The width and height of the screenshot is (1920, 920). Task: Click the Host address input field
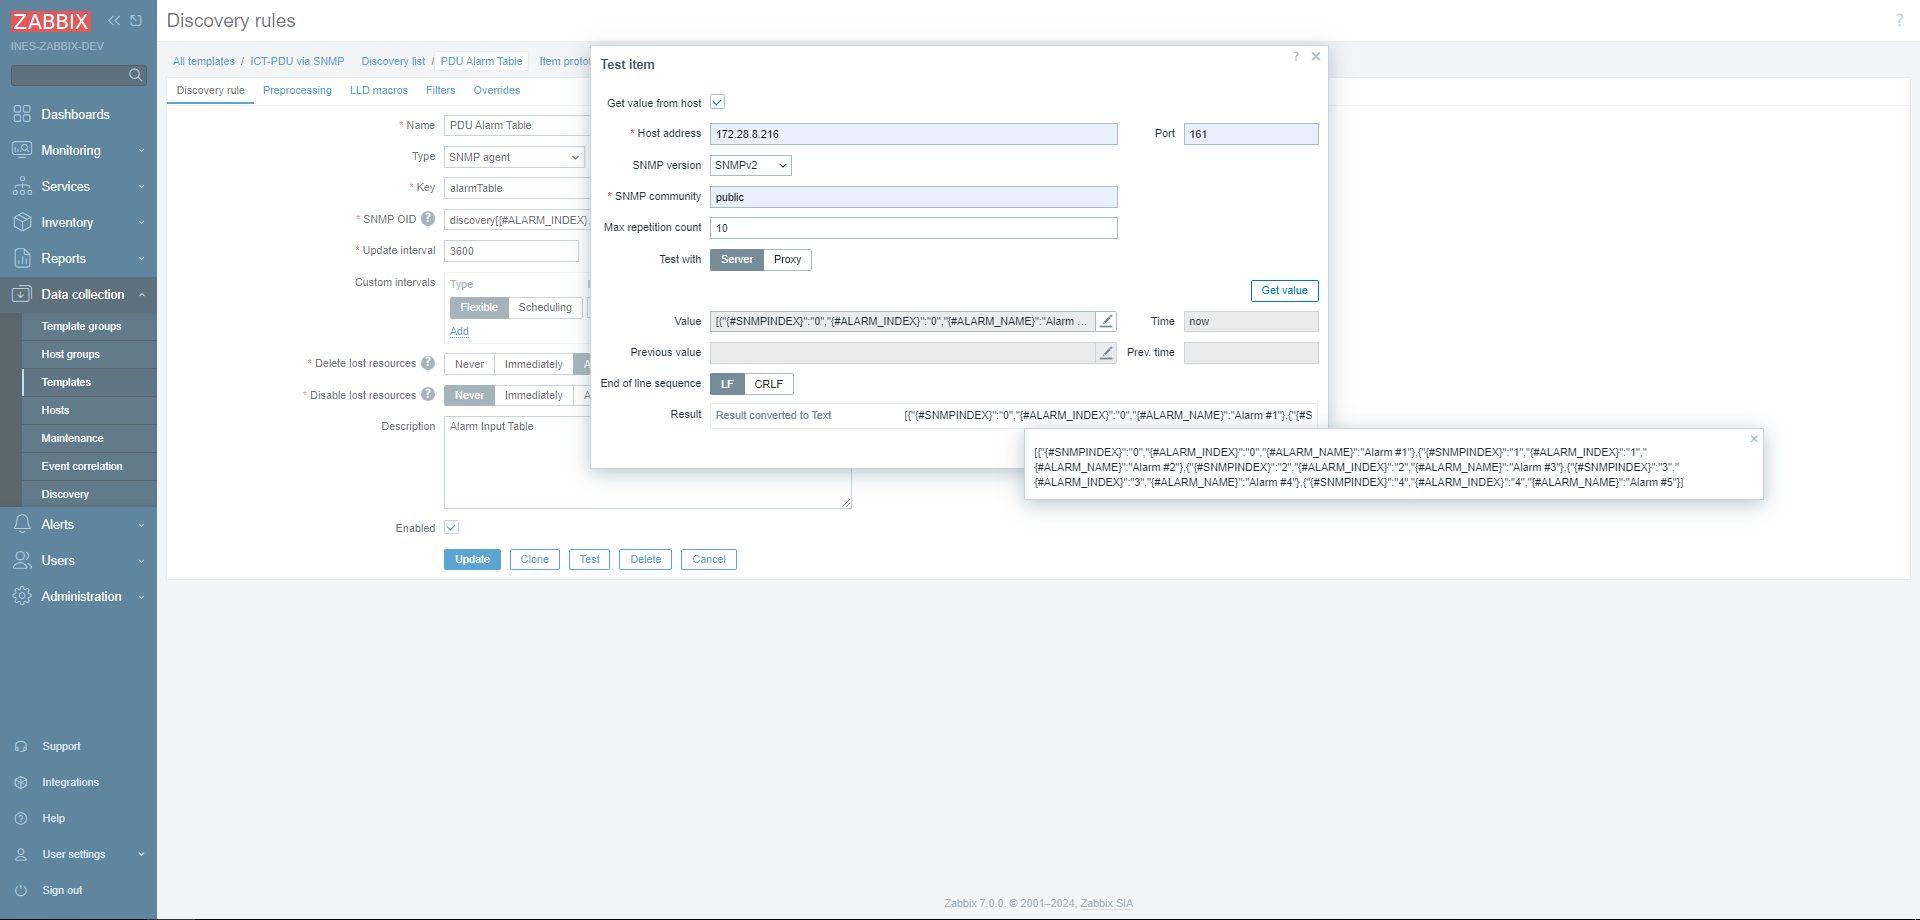pos(913,134)
